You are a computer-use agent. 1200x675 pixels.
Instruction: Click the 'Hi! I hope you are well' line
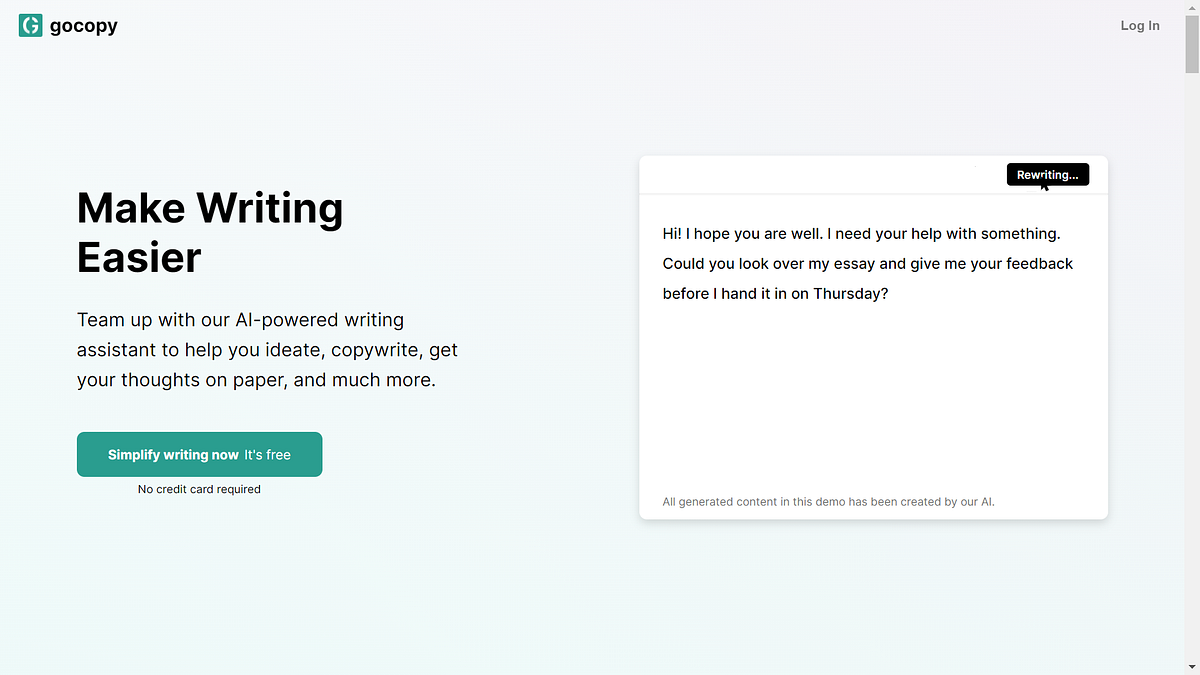tap(860, 234)
